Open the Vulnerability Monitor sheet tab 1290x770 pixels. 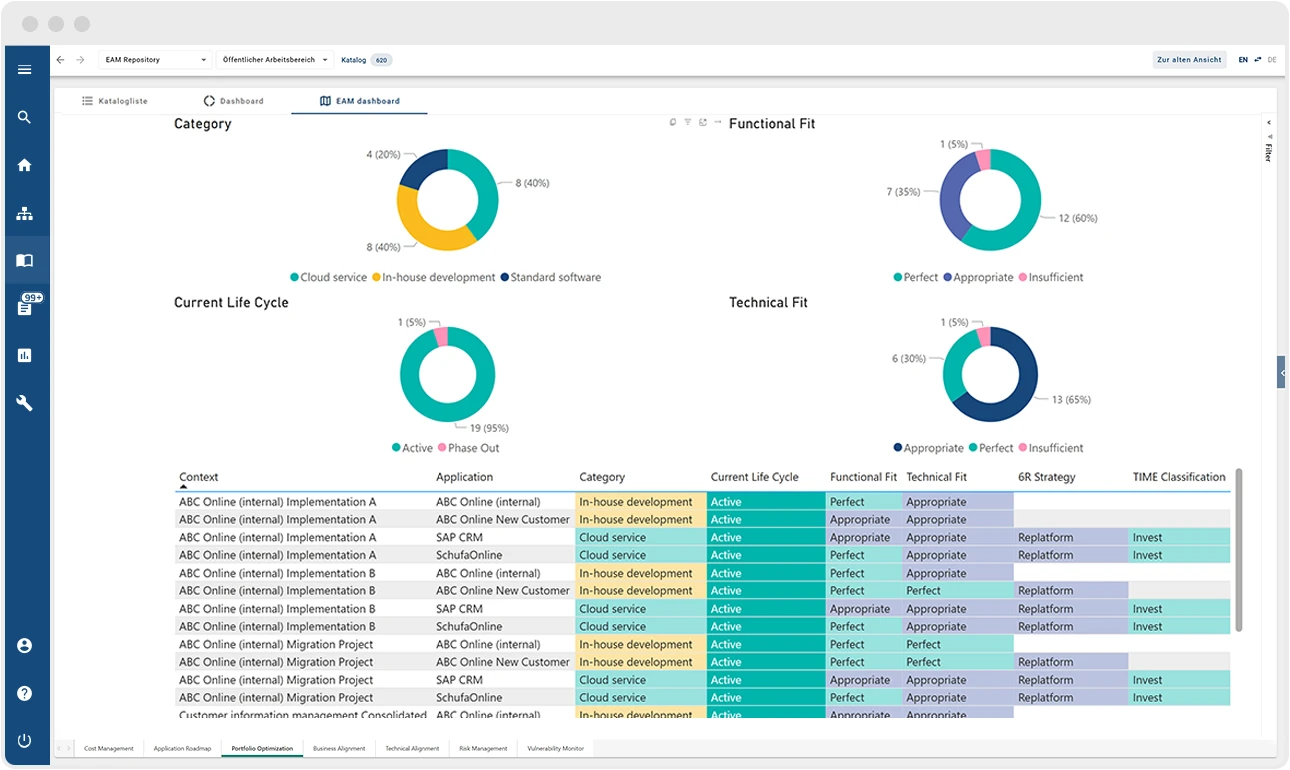(555, 748)
